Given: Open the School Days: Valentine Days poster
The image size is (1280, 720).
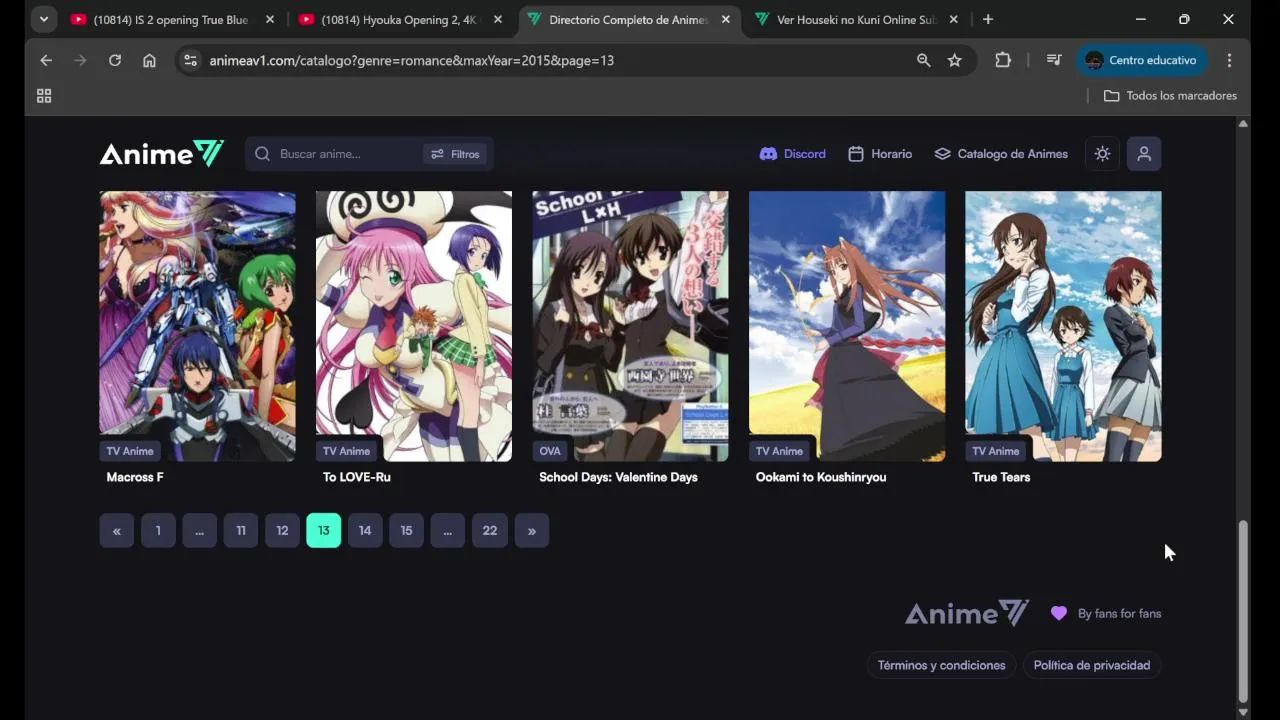Looking at the screenshot, I should pos(630,326).
